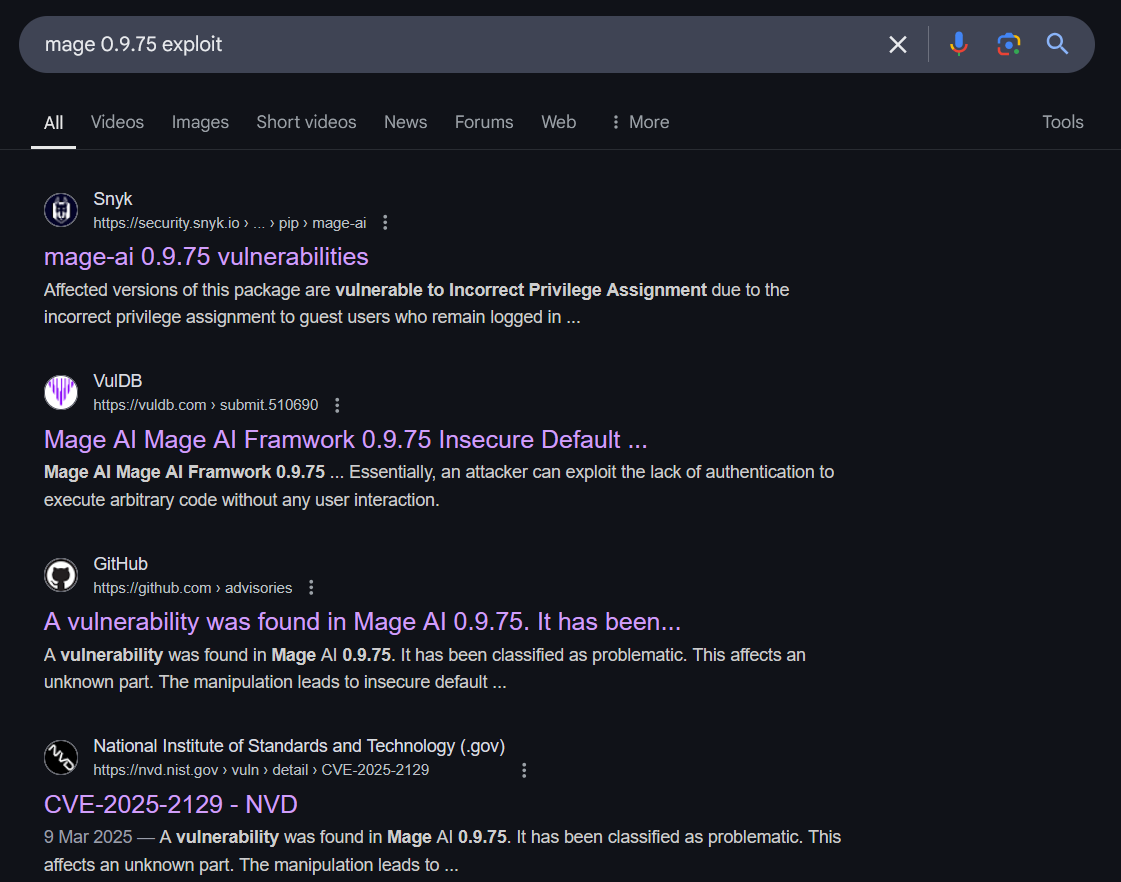Click the nvd.nist.gov CVE-2025-2129 URL
The height and width of the screenshot is (882, 1121).
tap(261, 770)
